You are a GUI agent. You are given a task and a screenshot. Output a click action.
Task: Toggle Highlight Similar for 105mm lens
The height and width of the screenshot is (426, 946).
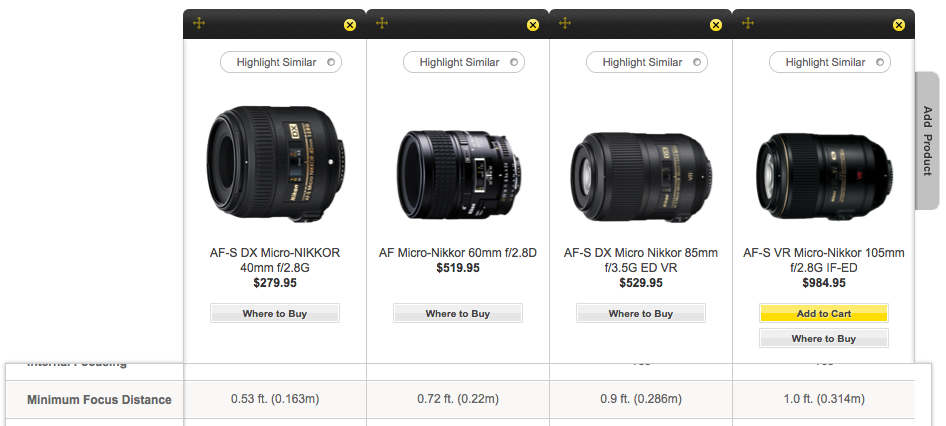click(830, 62)
